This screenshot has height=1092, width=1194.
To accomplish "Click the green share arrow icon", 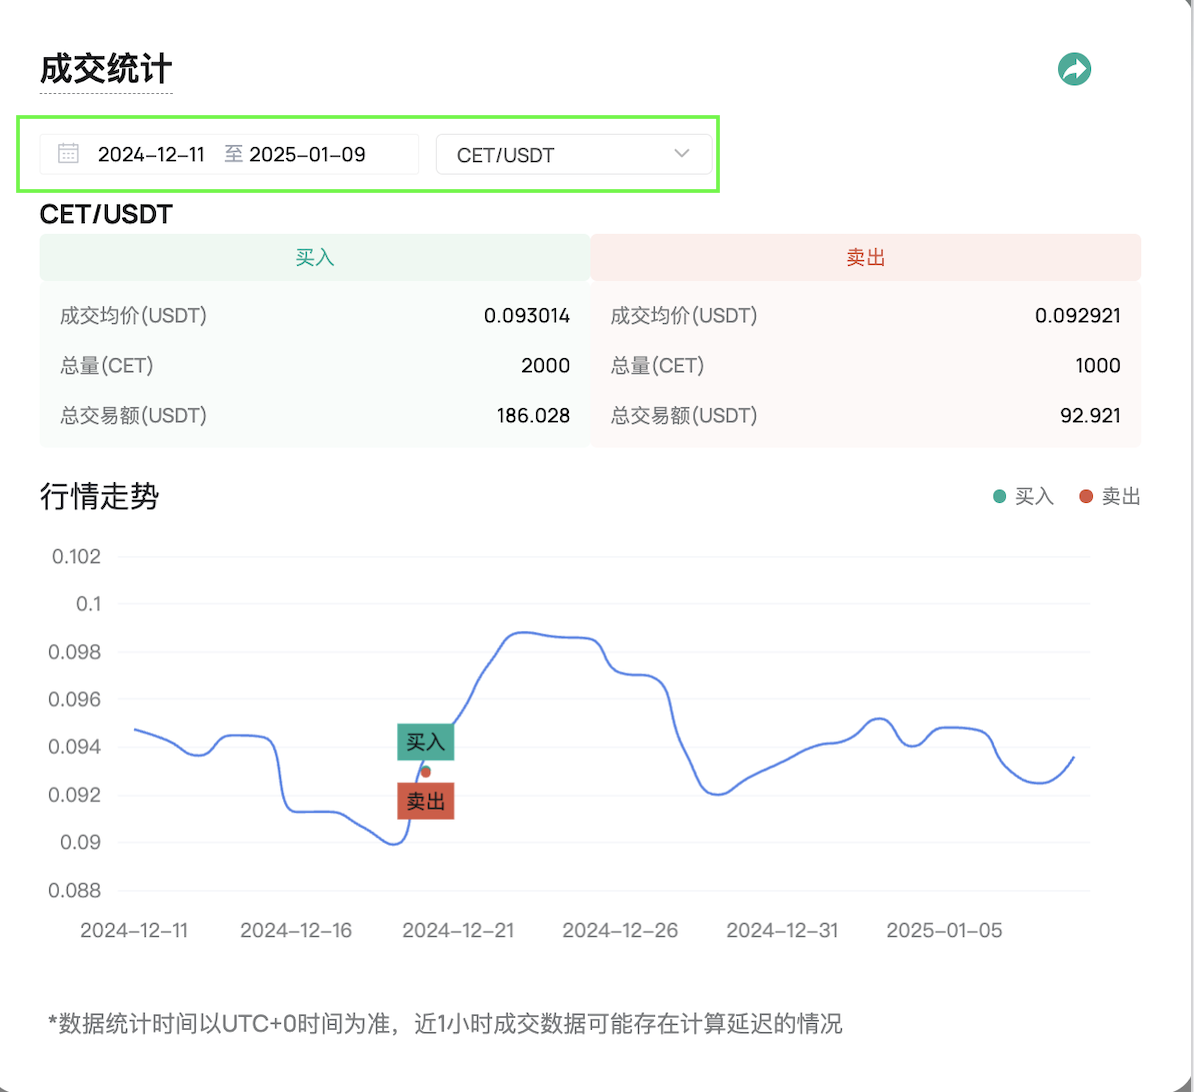I will pos(1074,69).
